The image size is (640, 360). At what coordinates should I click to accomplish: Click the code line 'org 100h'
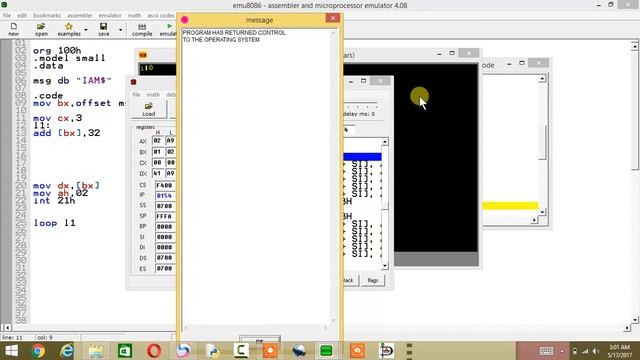tap(57, 51)
